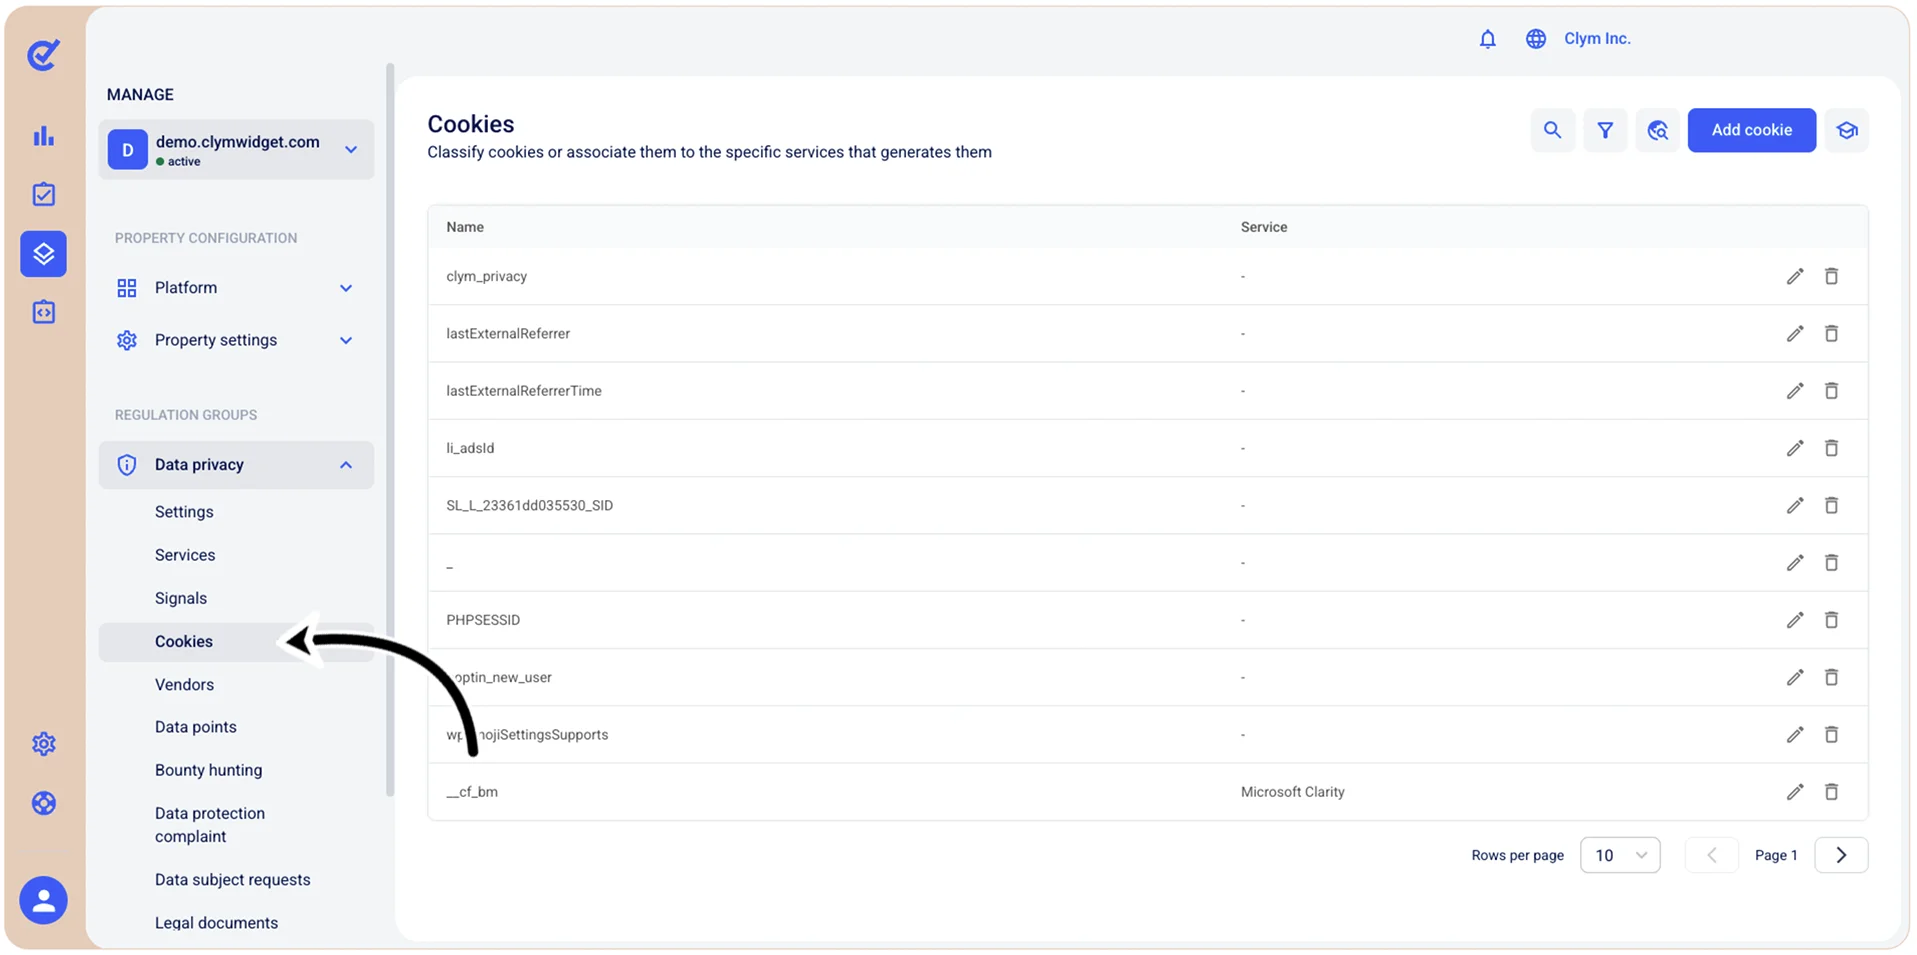The image size is (1917, 955).
Task: Edit the li_adsId cookie
Action: (1795, 448)
